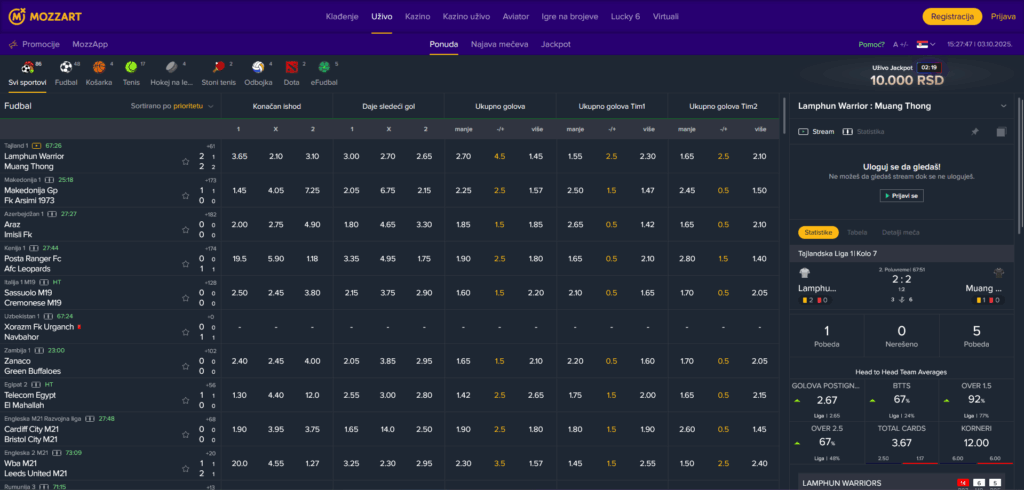
Task: Open the Serbian flag language selector
Action: tap(924, 45)
